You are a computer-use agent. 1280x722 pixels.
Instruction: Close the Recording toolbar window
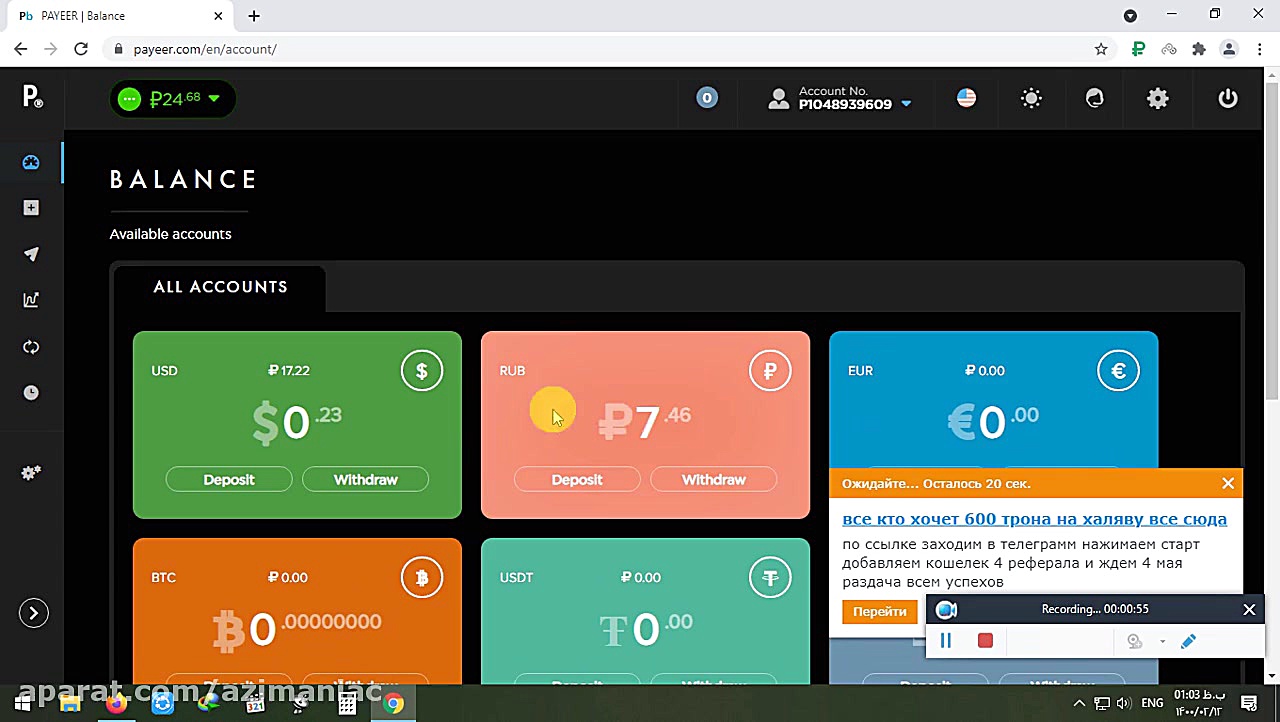[1249, 609]
